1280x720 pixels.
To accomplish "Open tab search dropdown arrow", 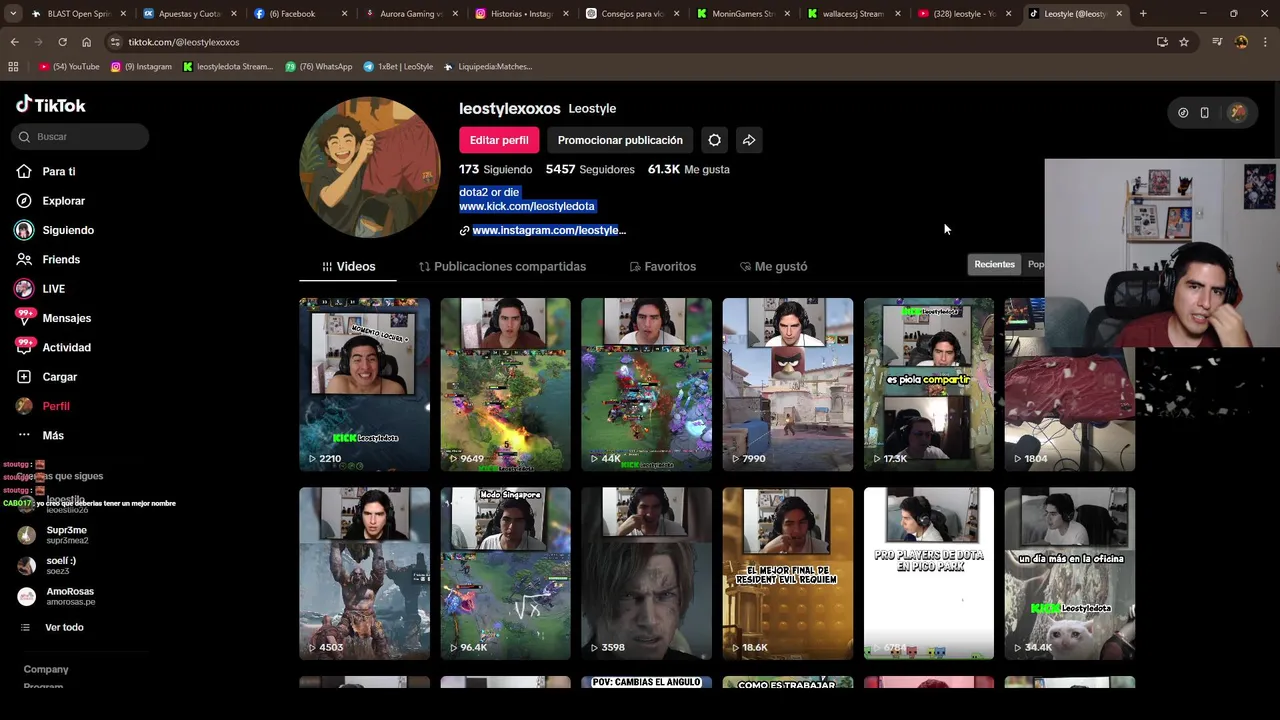I will (11, 14).
